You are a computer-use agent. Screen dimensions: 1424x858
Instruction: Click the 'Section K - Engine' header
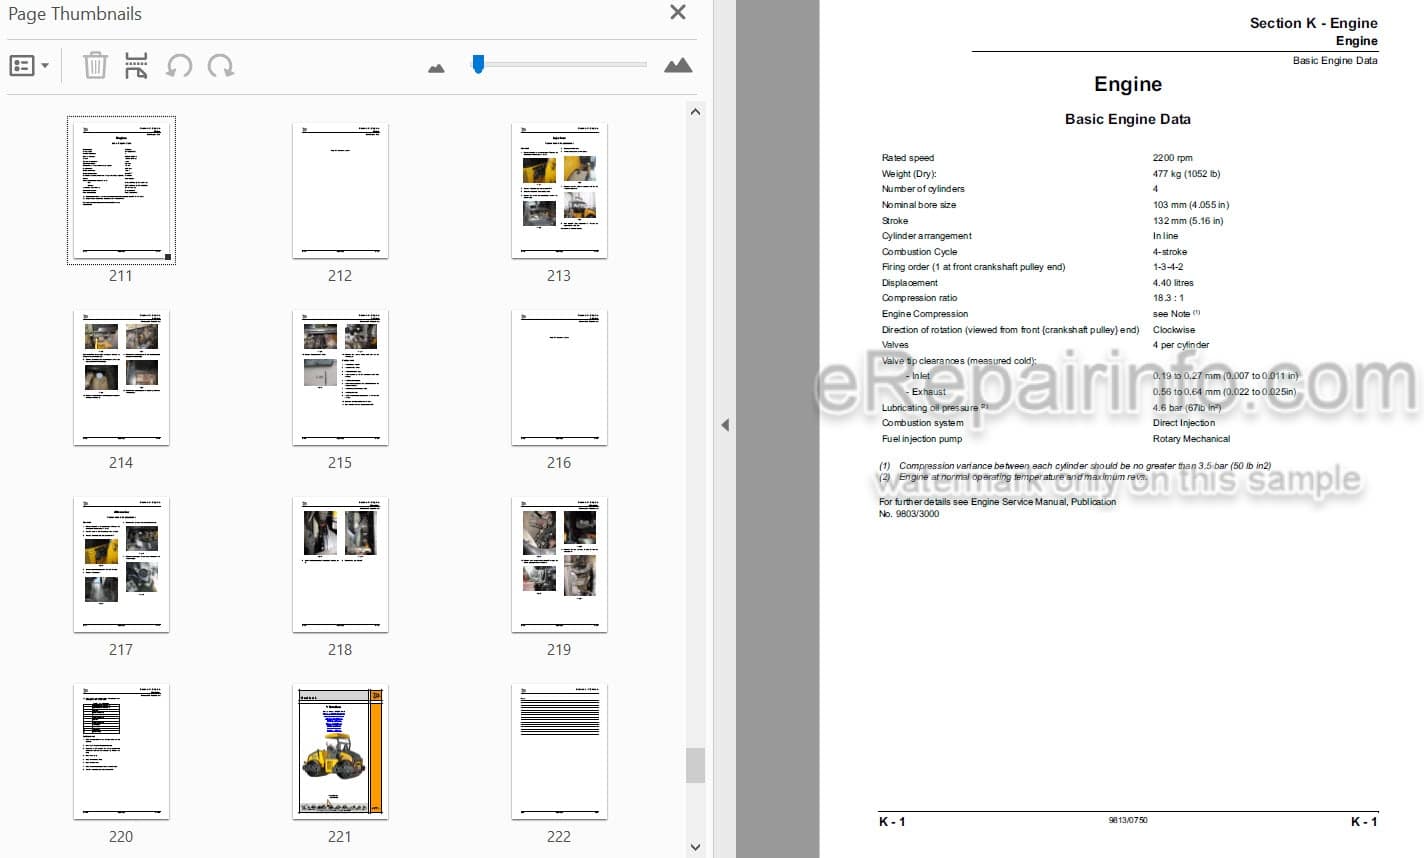click(1313, 23)
